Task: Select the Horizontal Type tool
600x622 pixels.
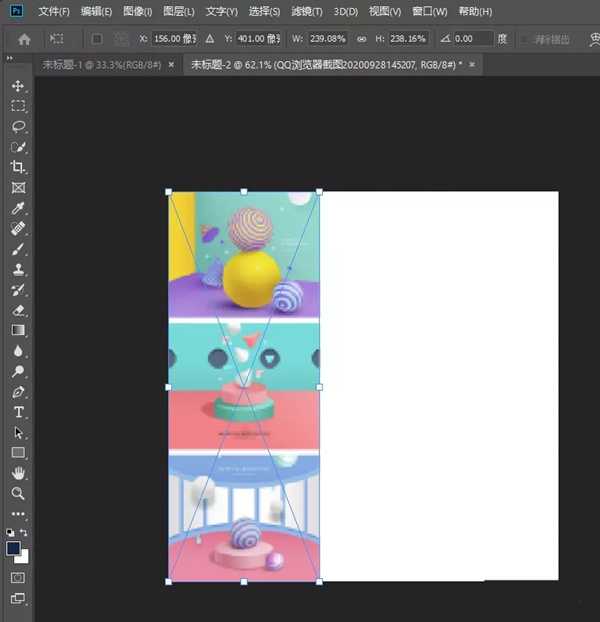Action: pyautogui.click(x=18, y=412)
